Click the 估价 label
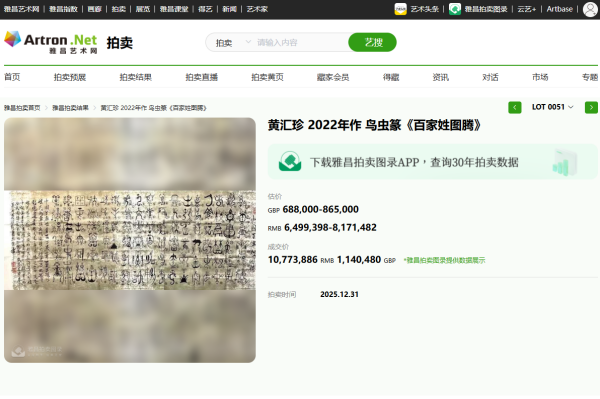 (275, 197)
